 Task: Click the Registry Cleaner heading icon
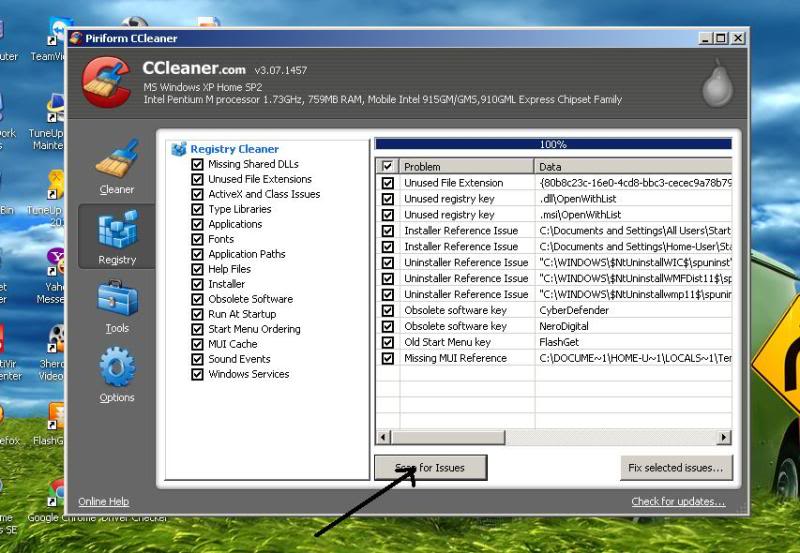(179, 149)
